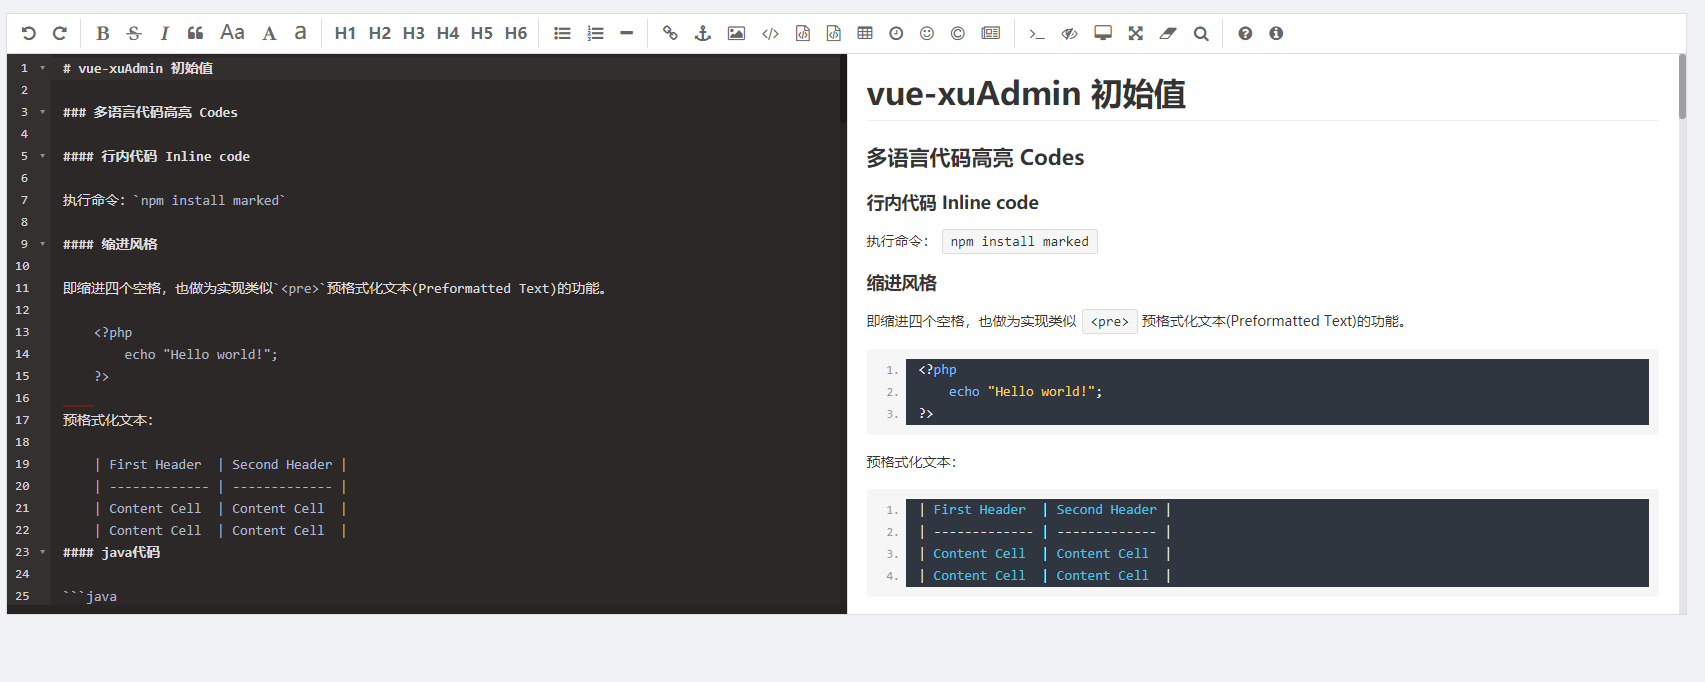This screenshot has width=1705, height=682.
Task: Insert an H2 heading
Action: point(380,33)
